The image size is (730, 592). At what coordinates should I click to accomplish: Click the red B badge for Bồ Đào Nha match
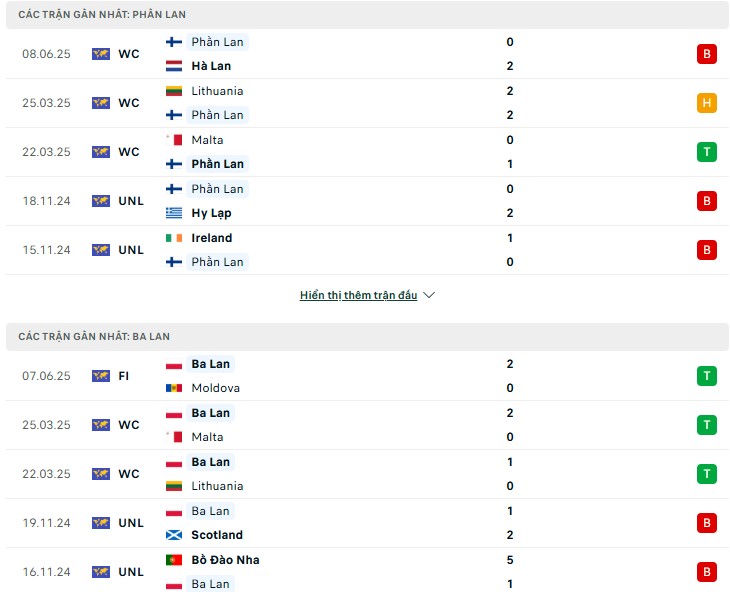point(706,572)
